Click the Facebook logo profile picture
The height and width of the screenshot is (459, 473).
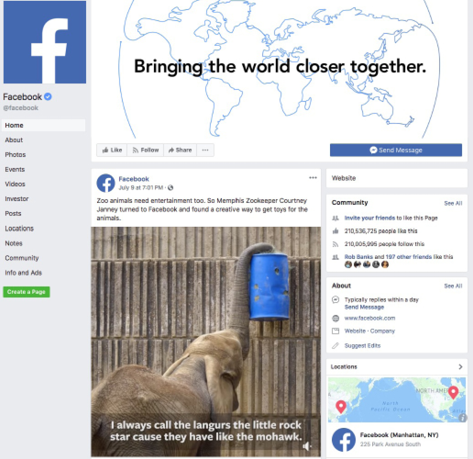point(45,42)
